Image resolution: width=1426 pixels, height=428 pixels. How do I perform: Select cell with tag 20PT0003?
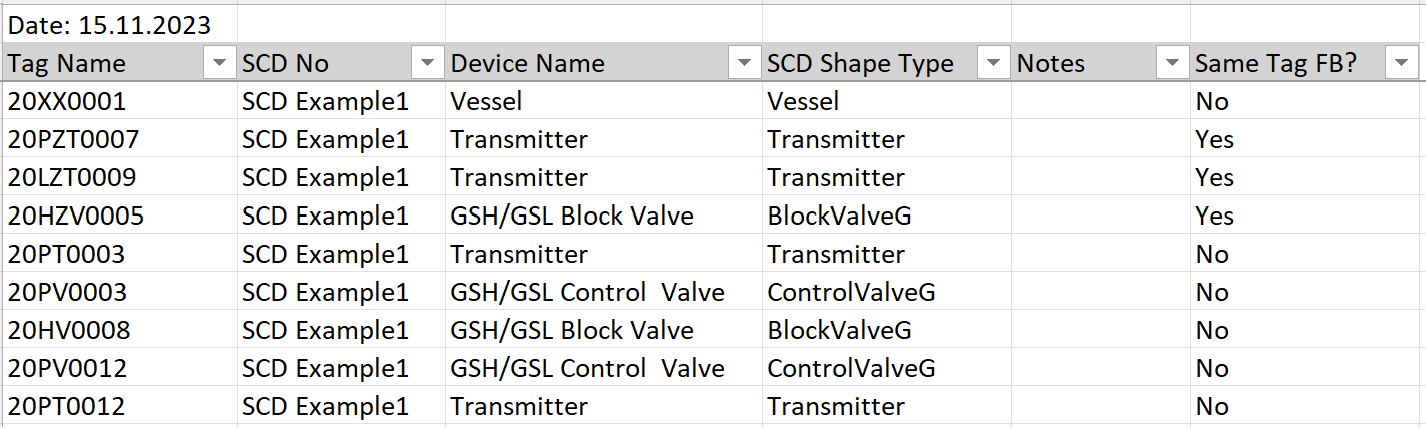tap(119, 254)
